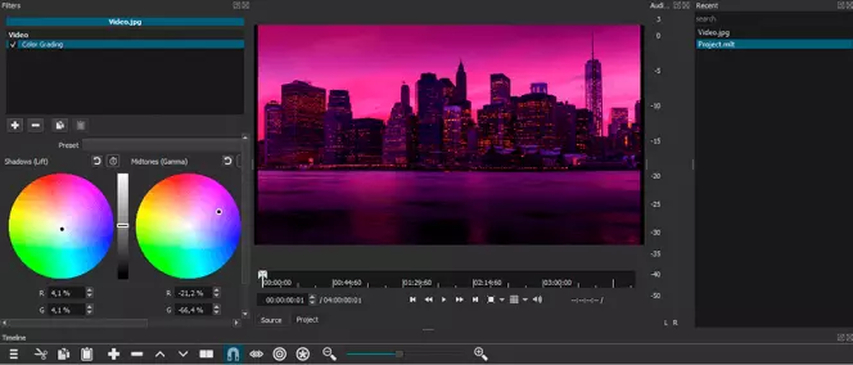Ripple delete with Timeline minus icon
This screenshot has height=365, width=853.
pyautogui.click(x=137, y=354)
